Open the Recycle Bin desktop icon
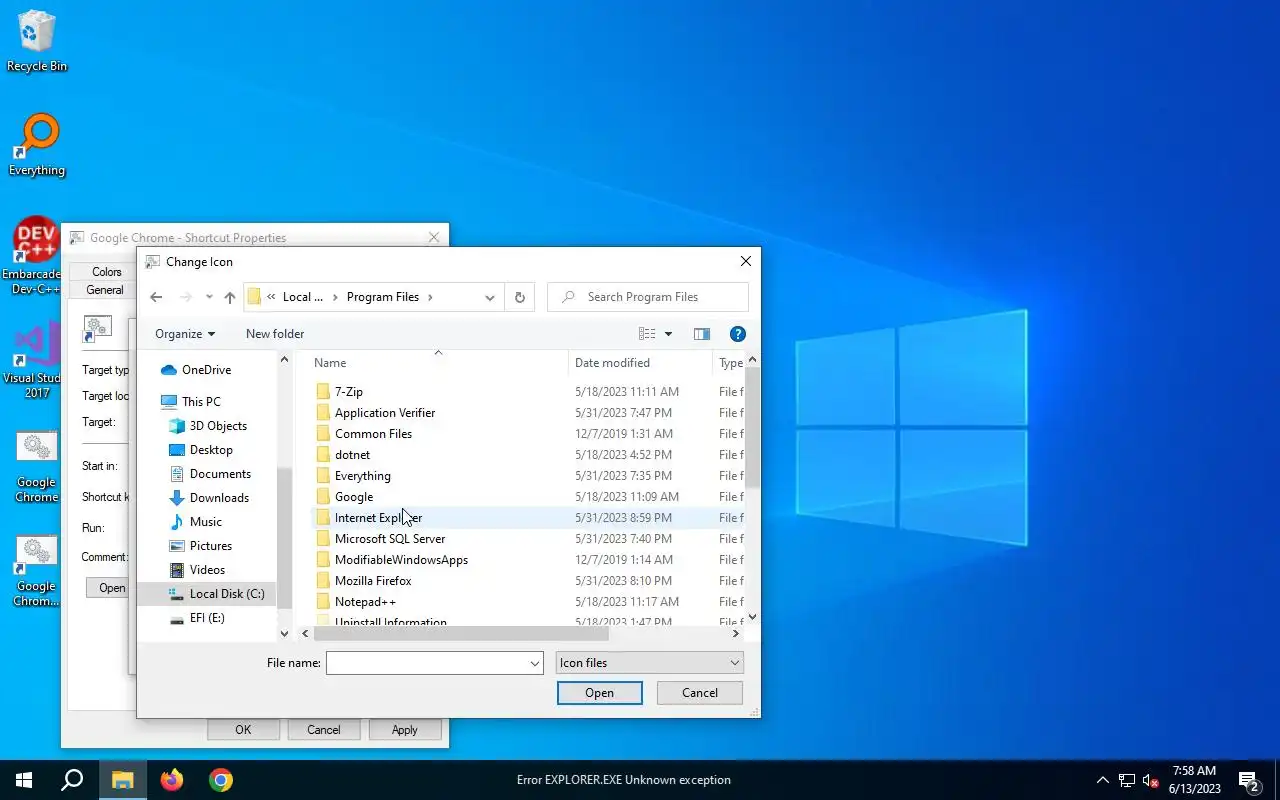 (x=37, y=42)
